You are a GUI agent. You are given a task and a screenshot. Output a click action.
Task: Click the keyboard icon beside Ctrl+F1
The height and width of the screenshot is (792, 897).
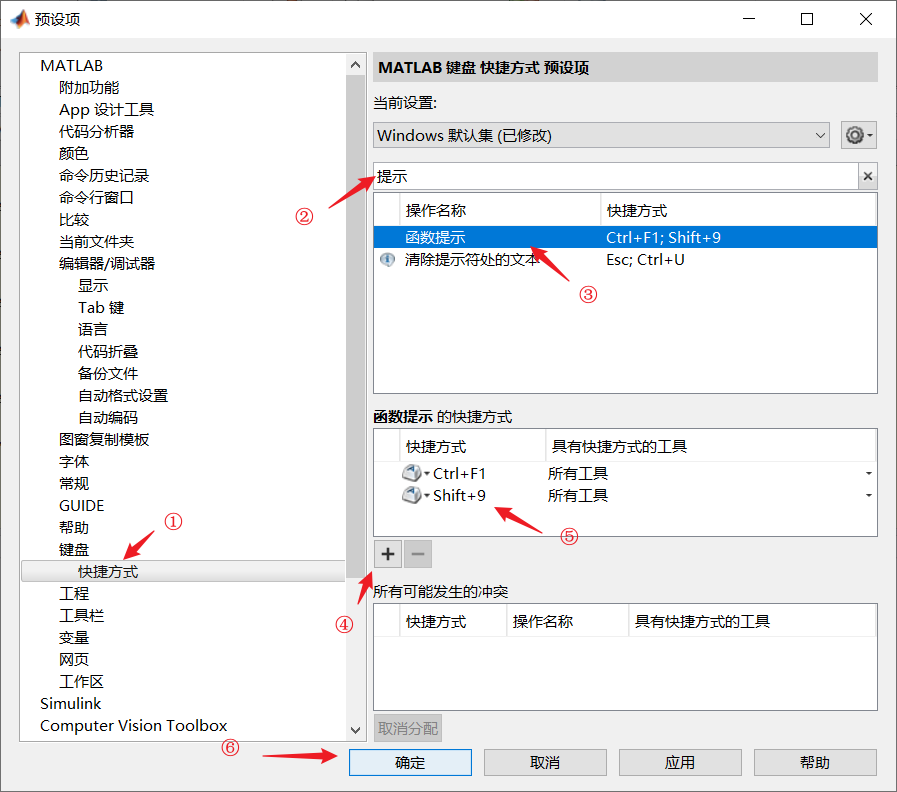[411, 473]
